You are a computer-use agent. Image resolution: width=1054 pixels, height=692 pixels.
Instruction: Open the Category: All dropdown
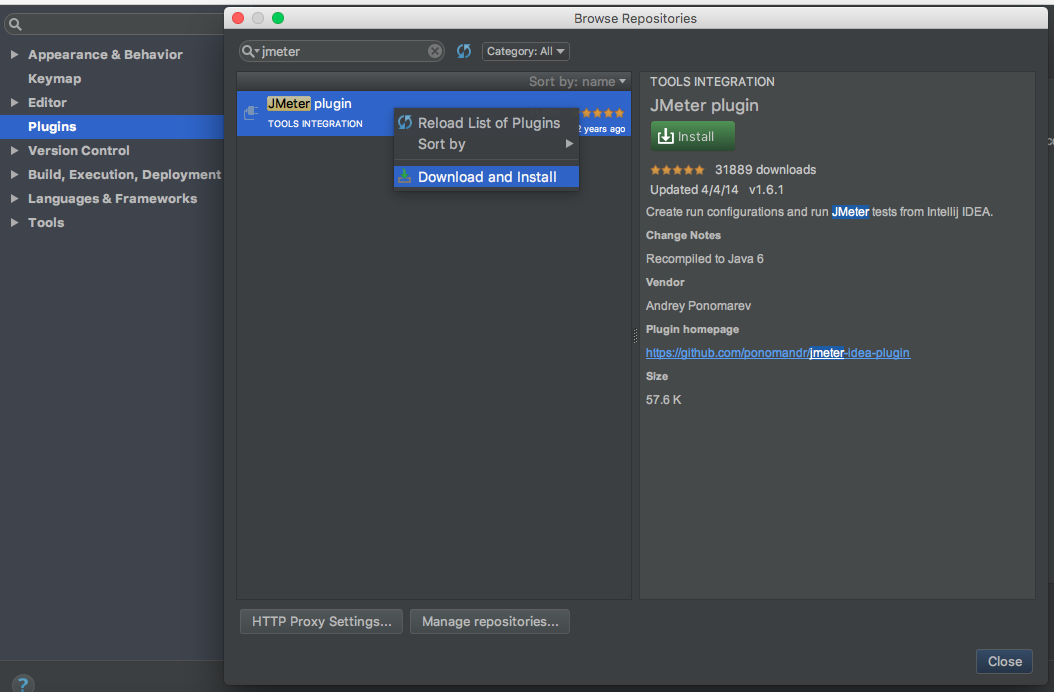click(x=525, y=51)
